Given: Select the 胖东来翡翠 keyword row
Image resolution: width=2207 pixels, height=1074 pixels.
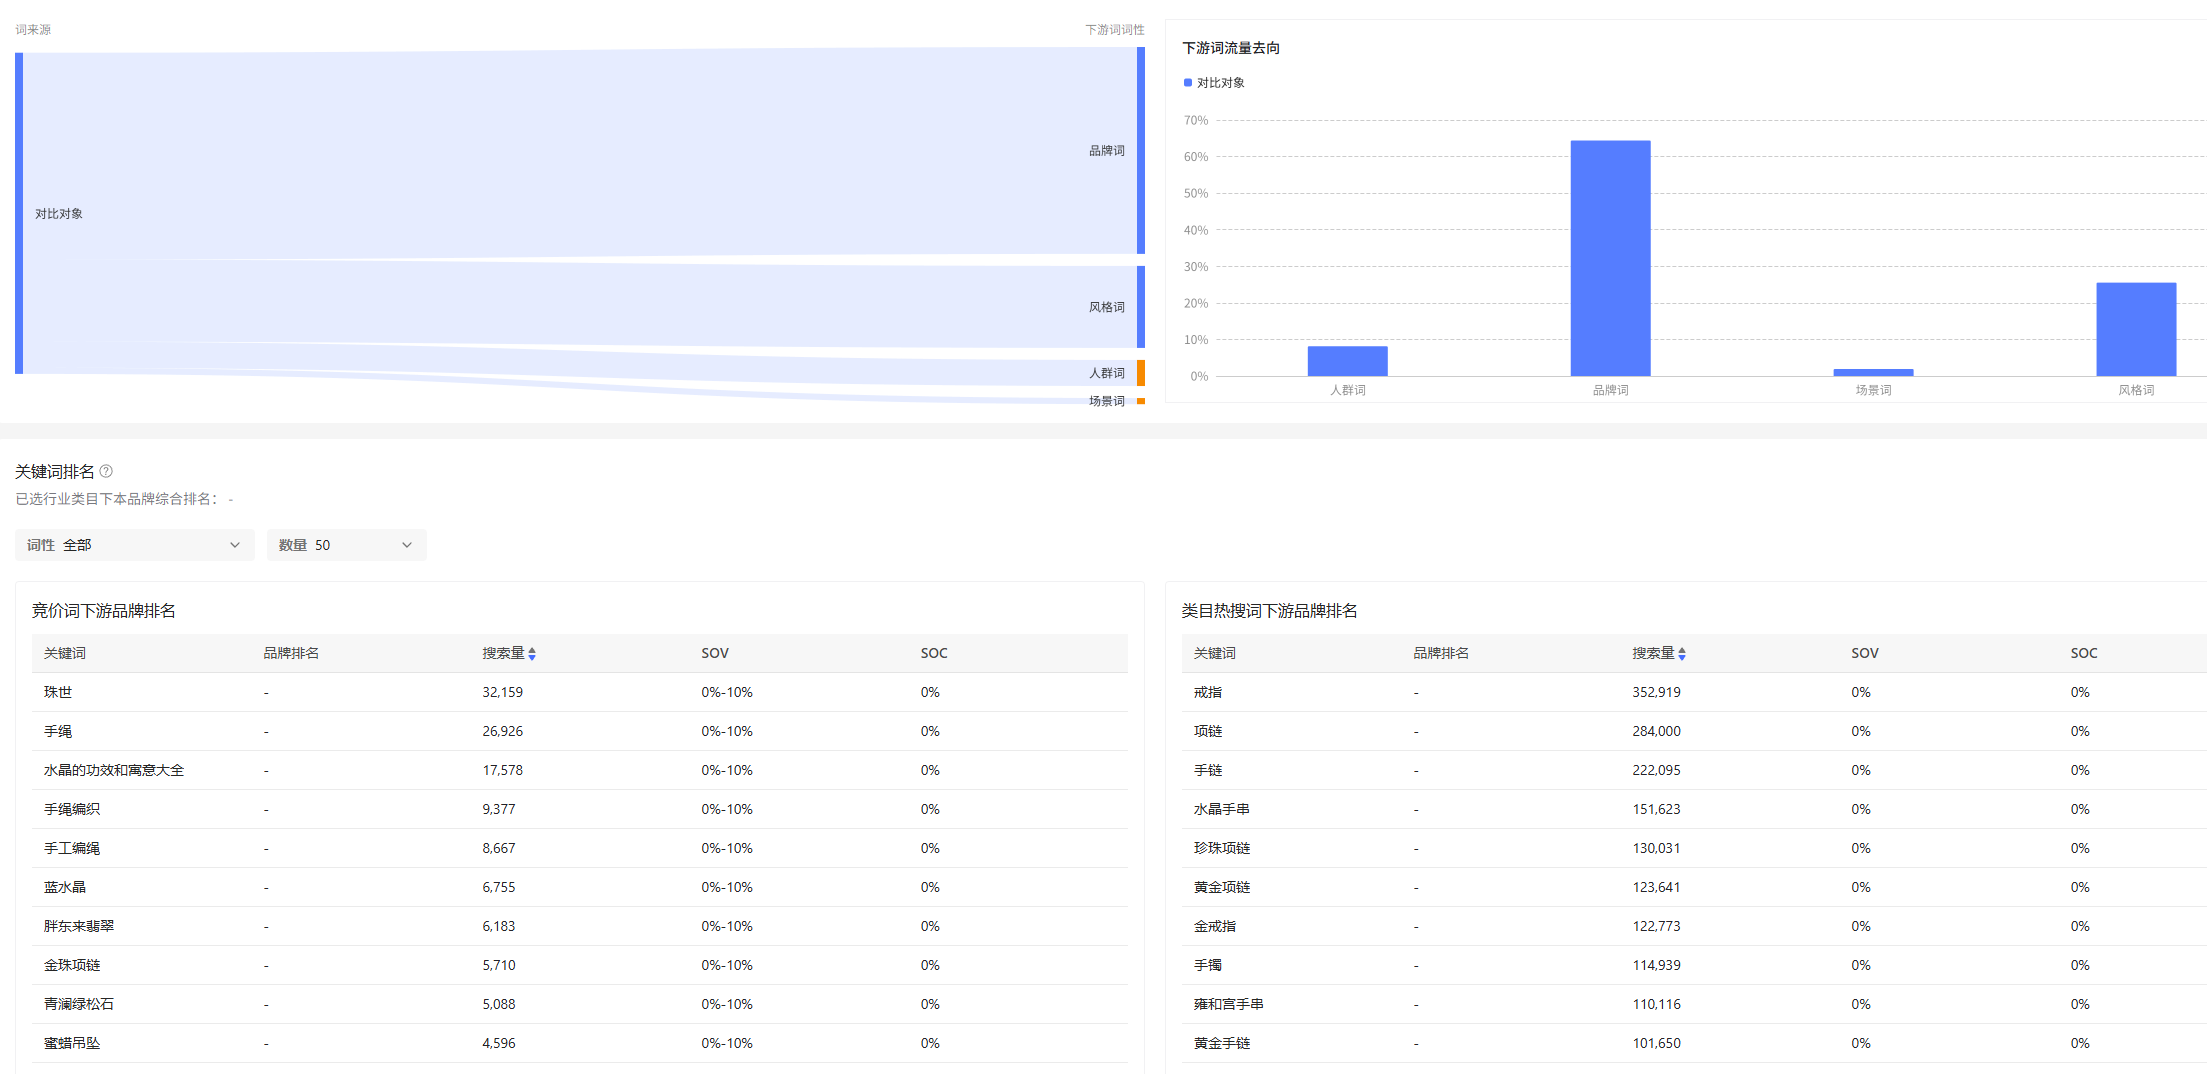Looking at the screenshot, I should coord(79,926).
